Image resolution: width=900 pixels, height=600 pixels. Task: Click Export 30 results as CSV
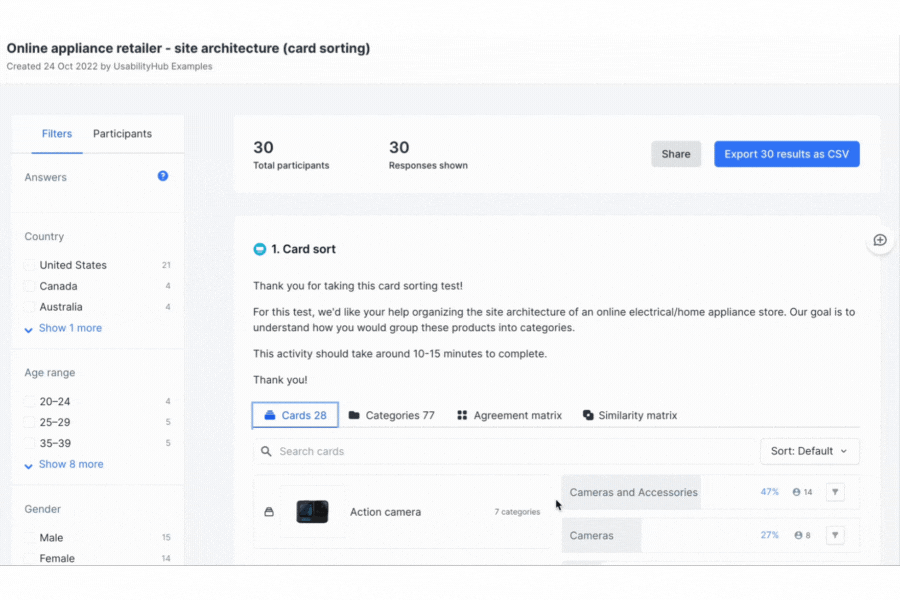click(786, 154)
